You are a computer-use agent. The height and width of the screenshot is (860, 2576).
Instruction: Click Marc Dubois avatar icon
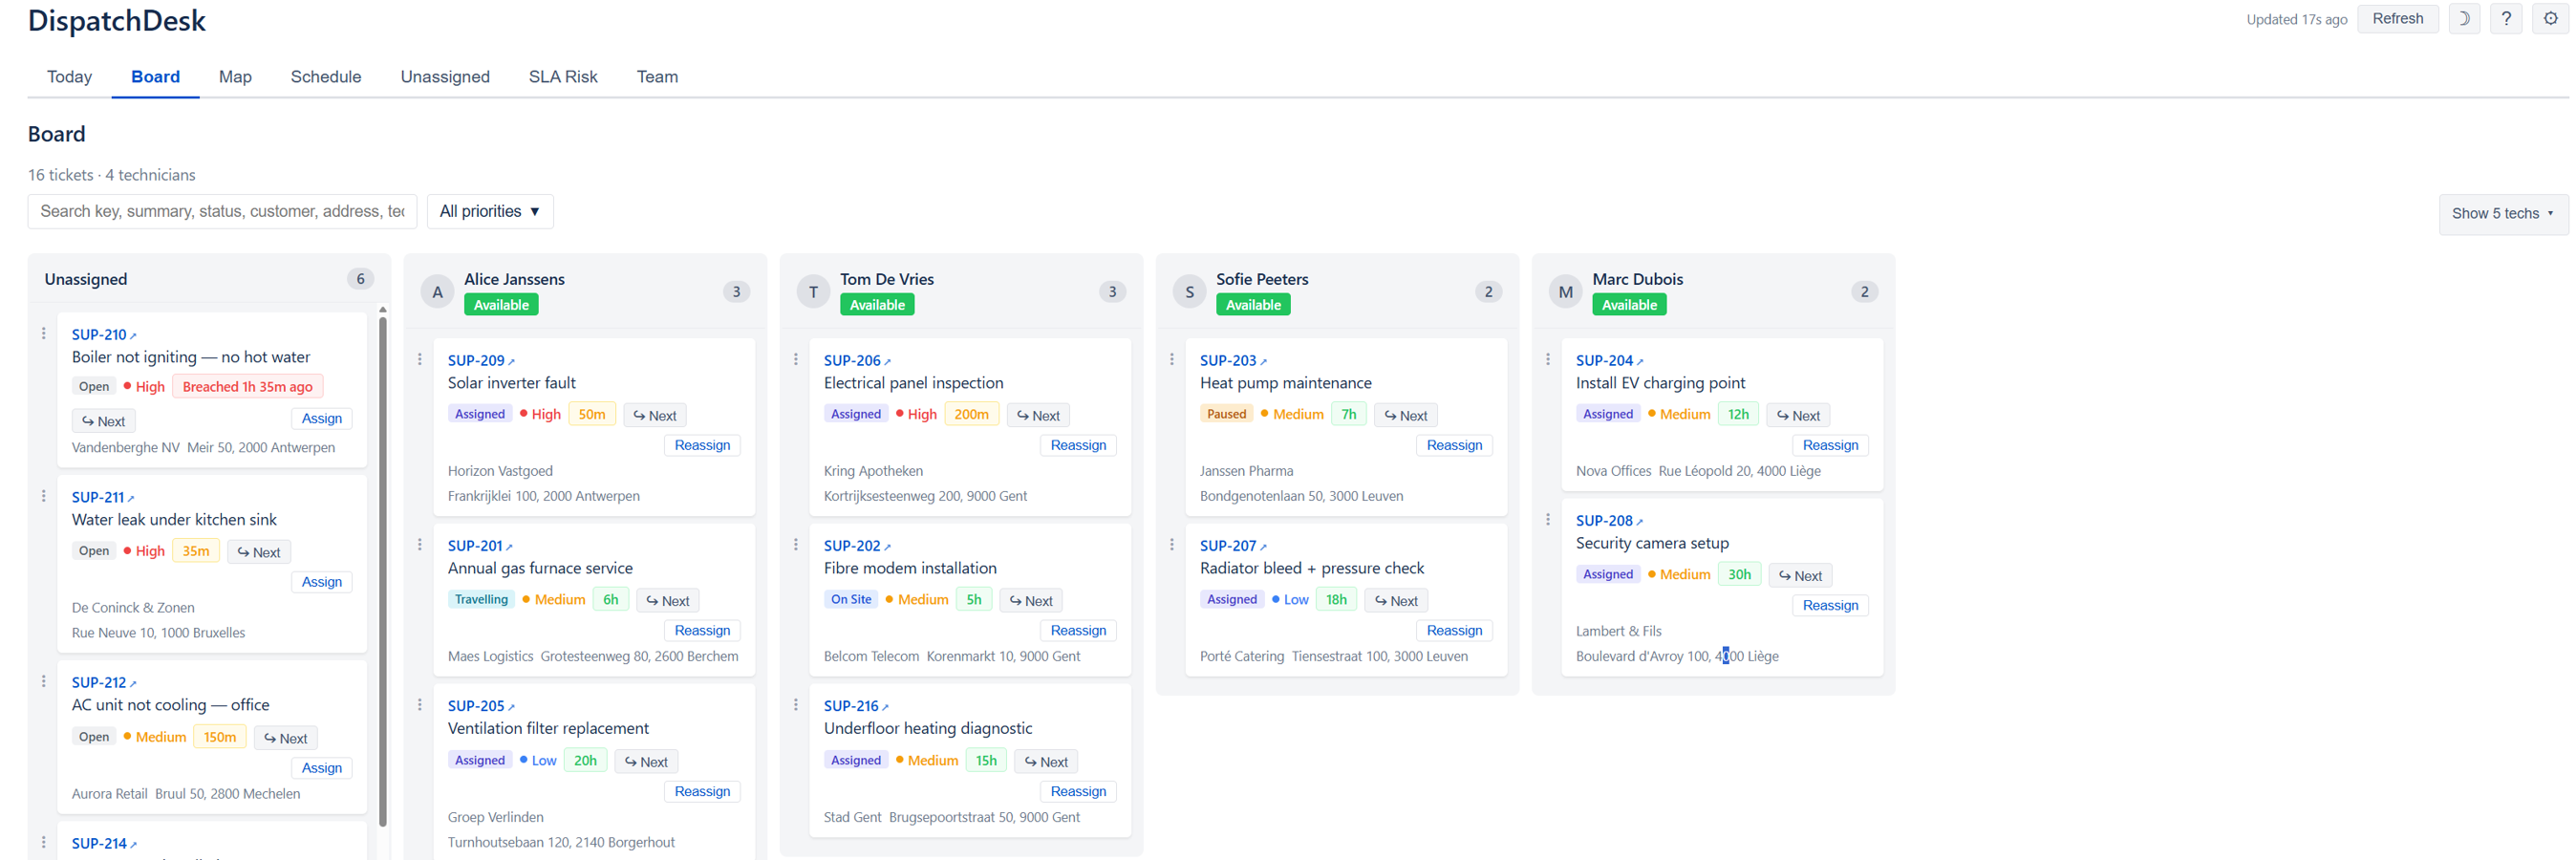click(1565, 292)
